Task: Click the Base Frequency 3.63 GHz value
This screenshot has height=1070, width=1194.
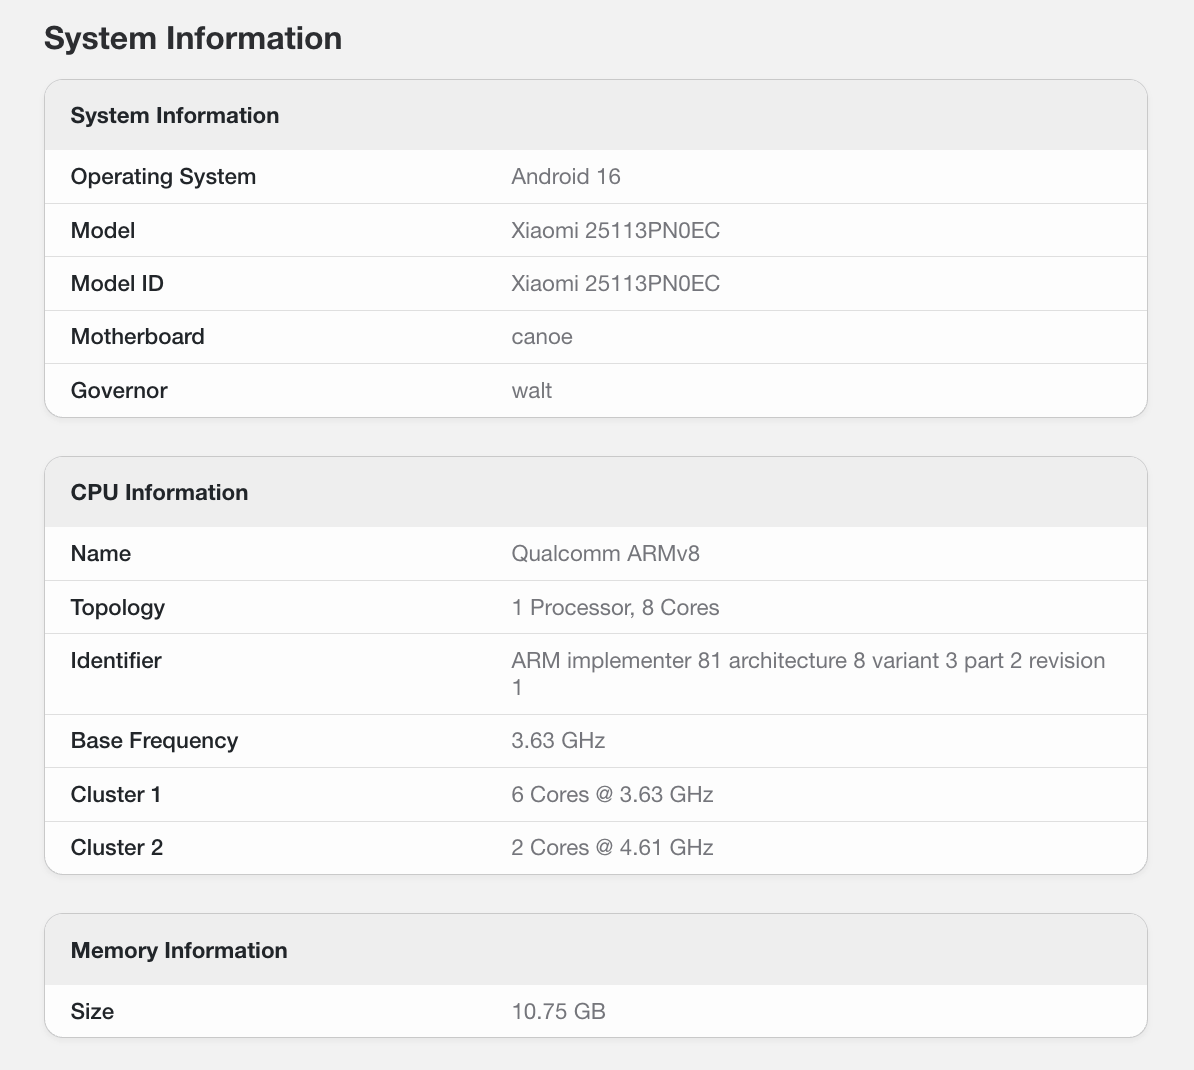Action: click(558, 741)
